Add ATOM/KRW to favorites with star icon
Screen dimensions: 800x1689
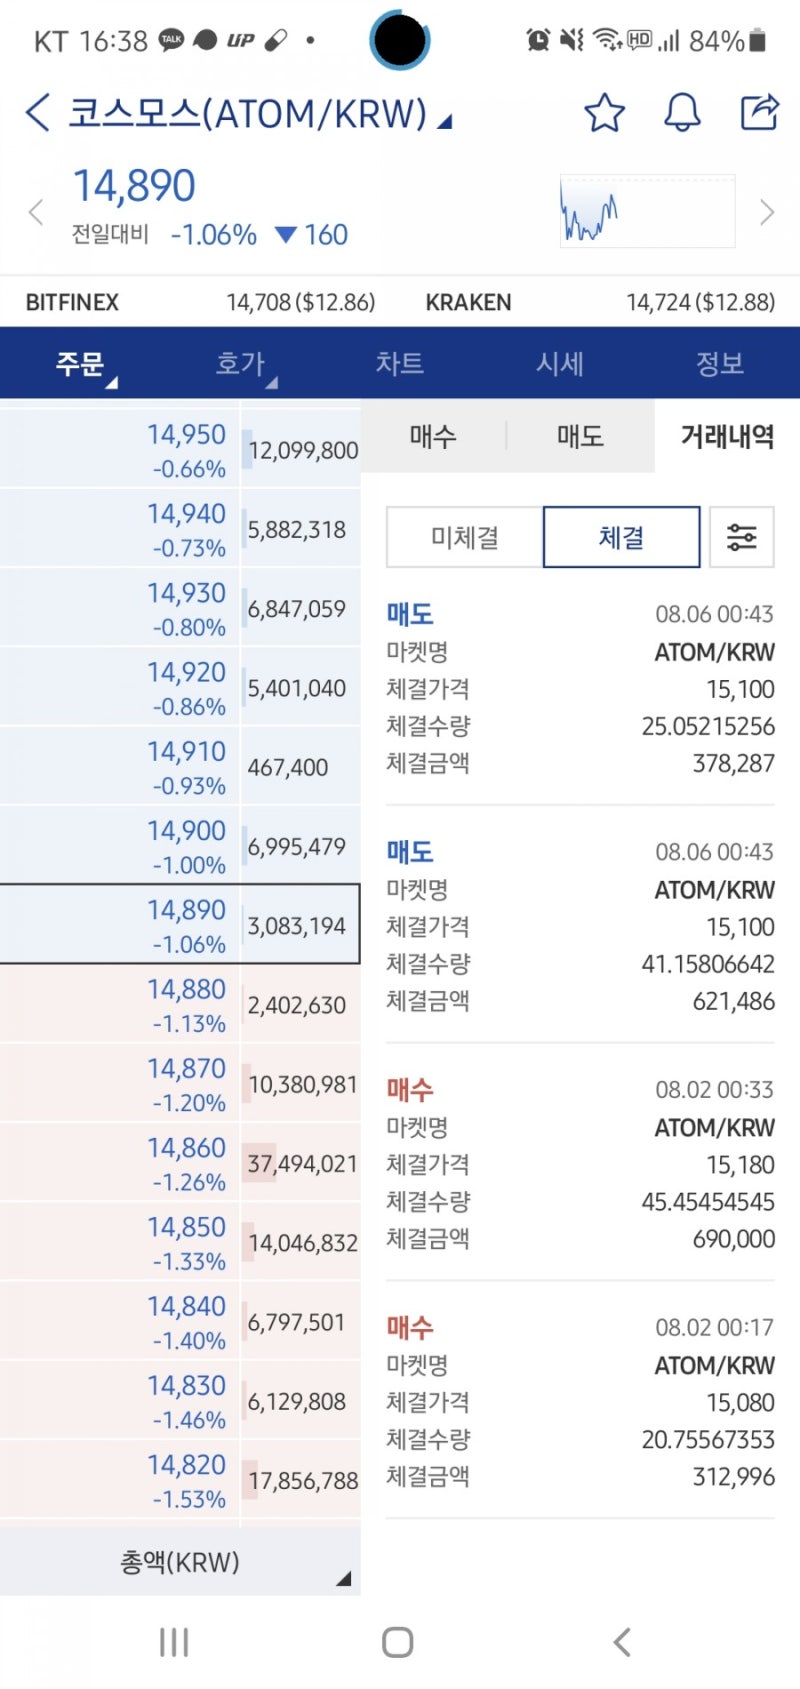pyautogui.click(x=604, y=113)
